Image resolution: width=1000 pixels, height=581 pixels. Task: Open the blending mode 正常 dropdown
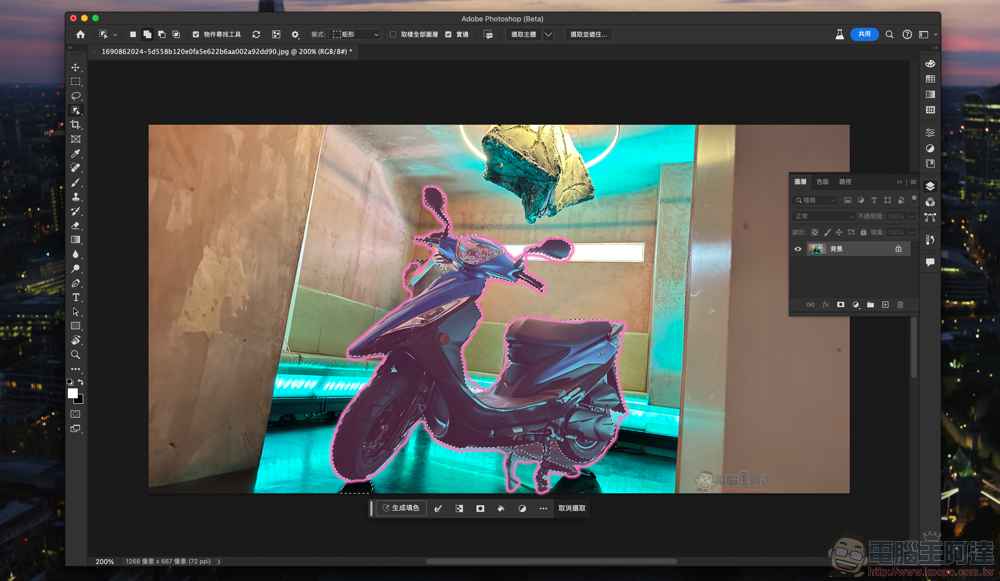823,216
